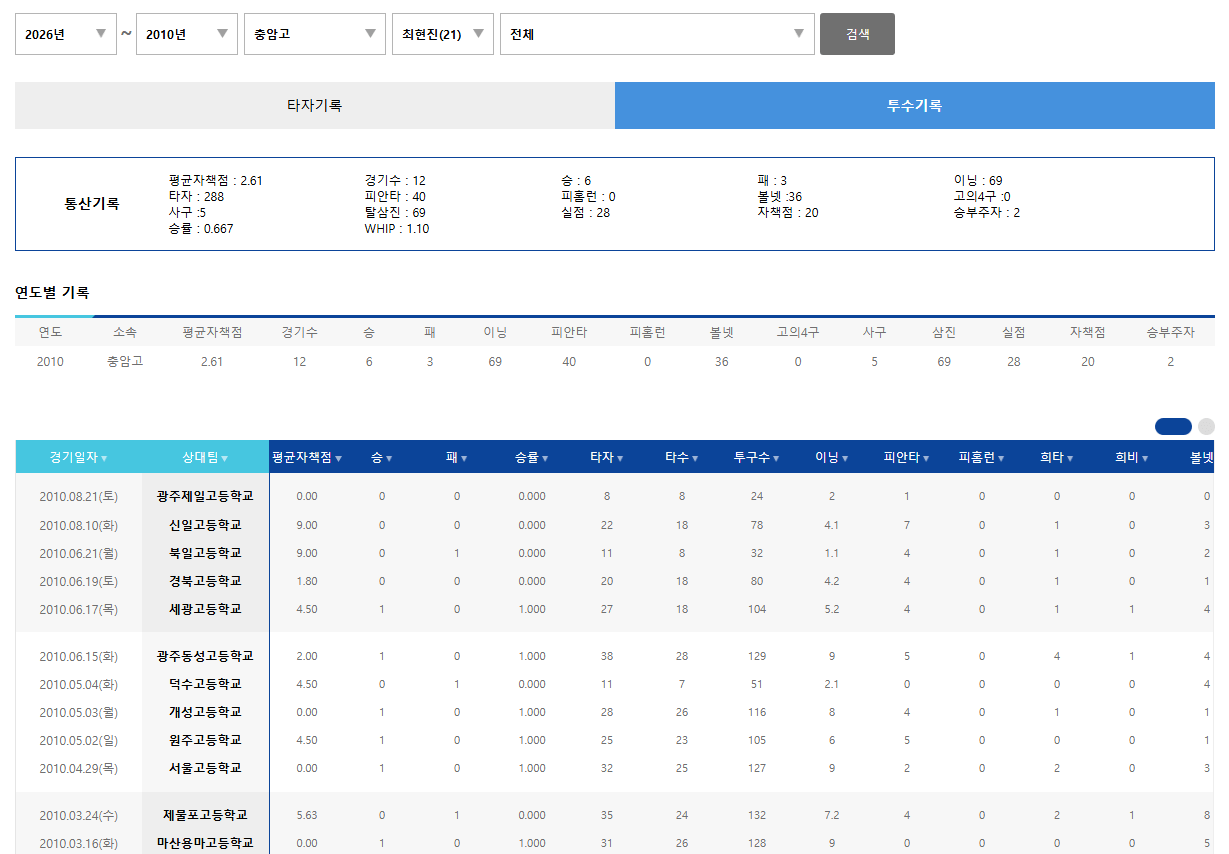
Task: Click opponent 서울고등학교
Action: pos(205,768)
